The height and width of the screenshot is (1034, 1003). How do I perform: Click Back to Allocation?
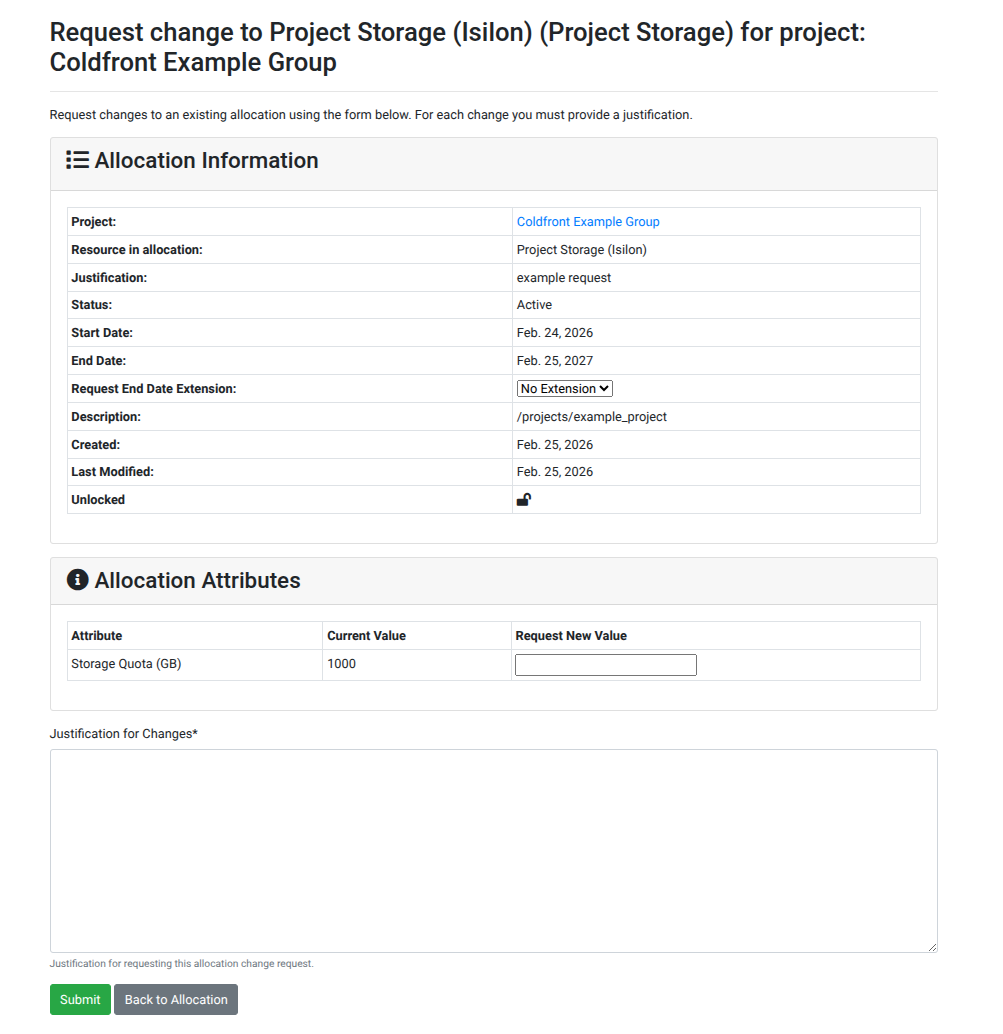tap(175, 999)
